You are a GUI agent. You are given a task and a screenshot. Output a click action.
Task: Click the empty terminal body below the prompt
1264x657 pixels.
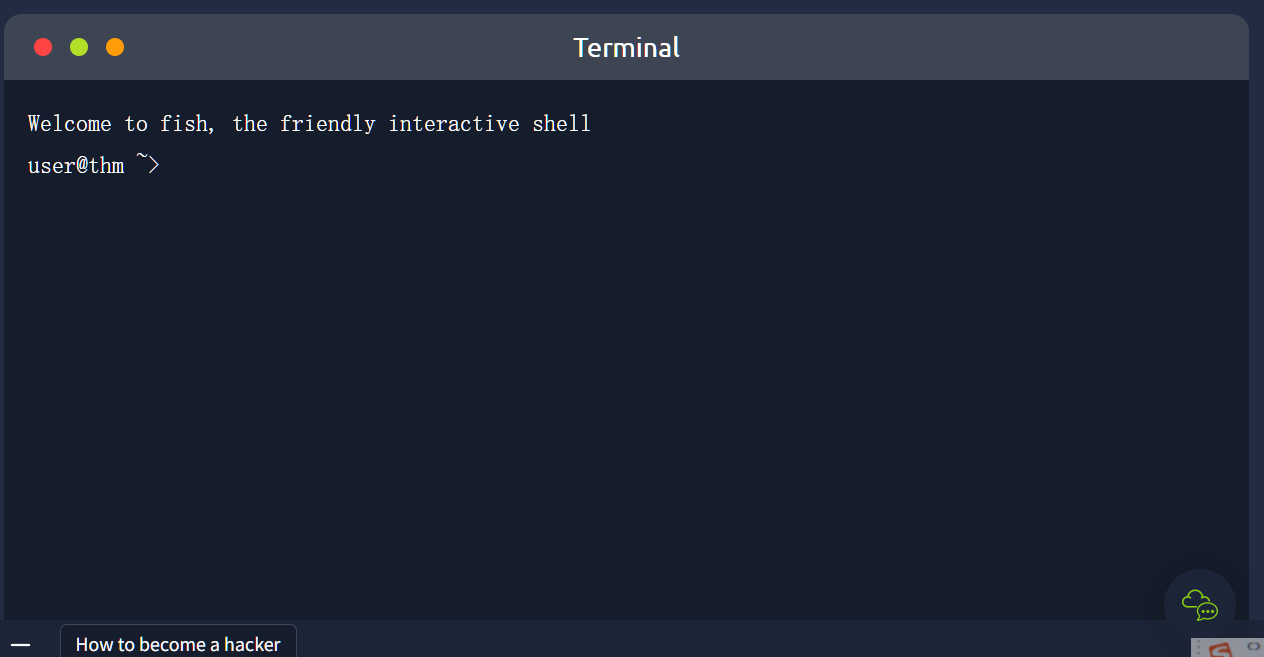coord(600,400)
